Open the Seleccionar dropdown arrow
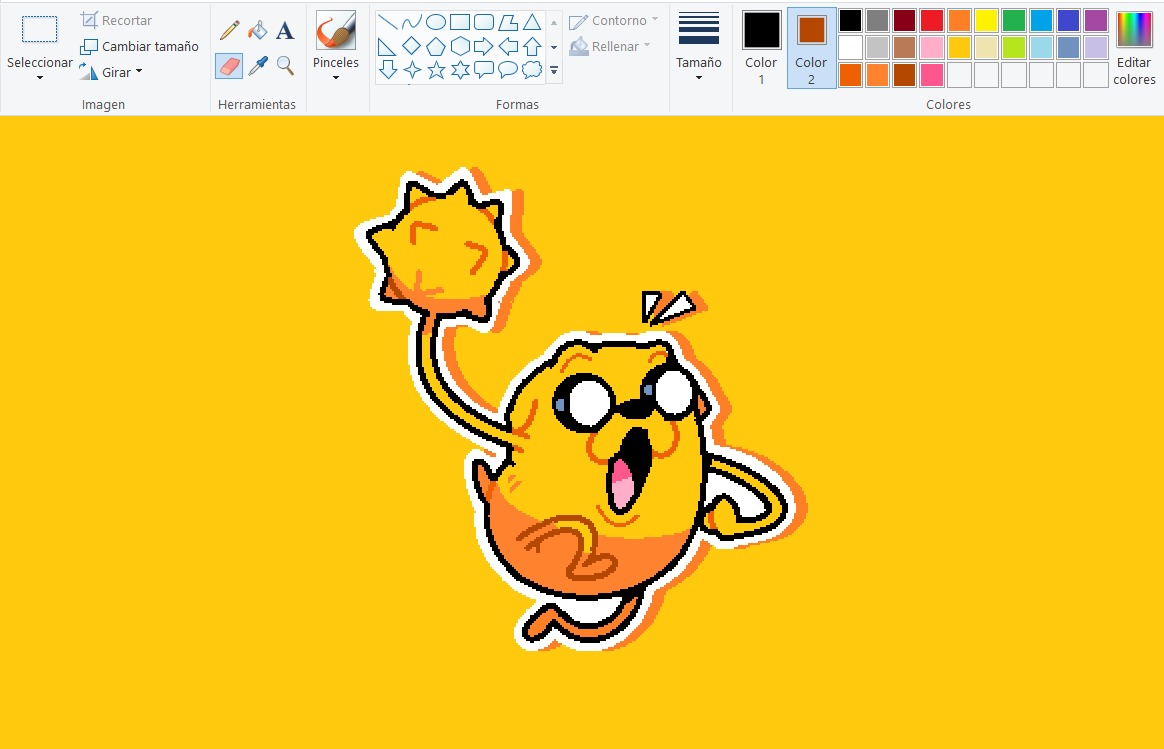The image size is (1164, 749). coord(39,78)
